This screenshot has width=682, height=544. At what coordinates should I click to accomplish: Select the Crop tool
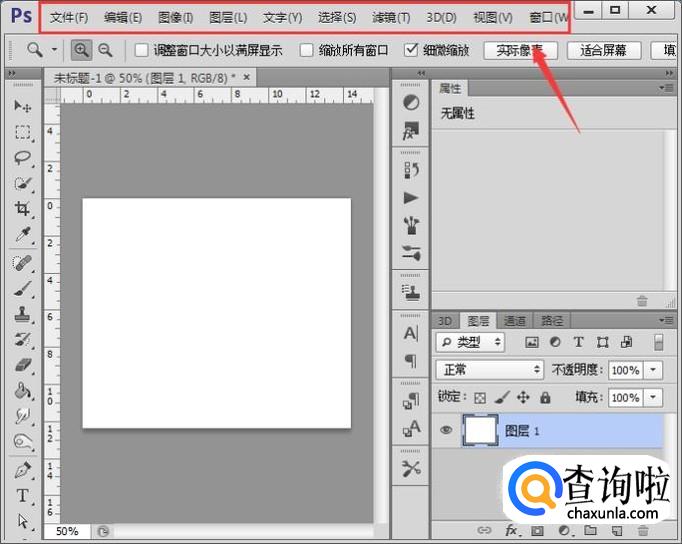(22, 209)
